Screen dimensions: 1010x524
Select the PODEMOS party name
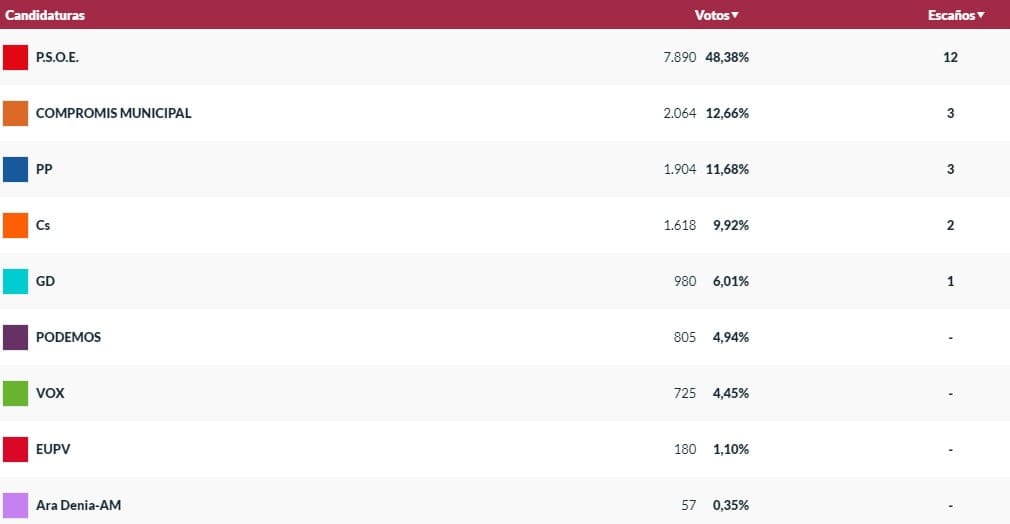[68, 337]
